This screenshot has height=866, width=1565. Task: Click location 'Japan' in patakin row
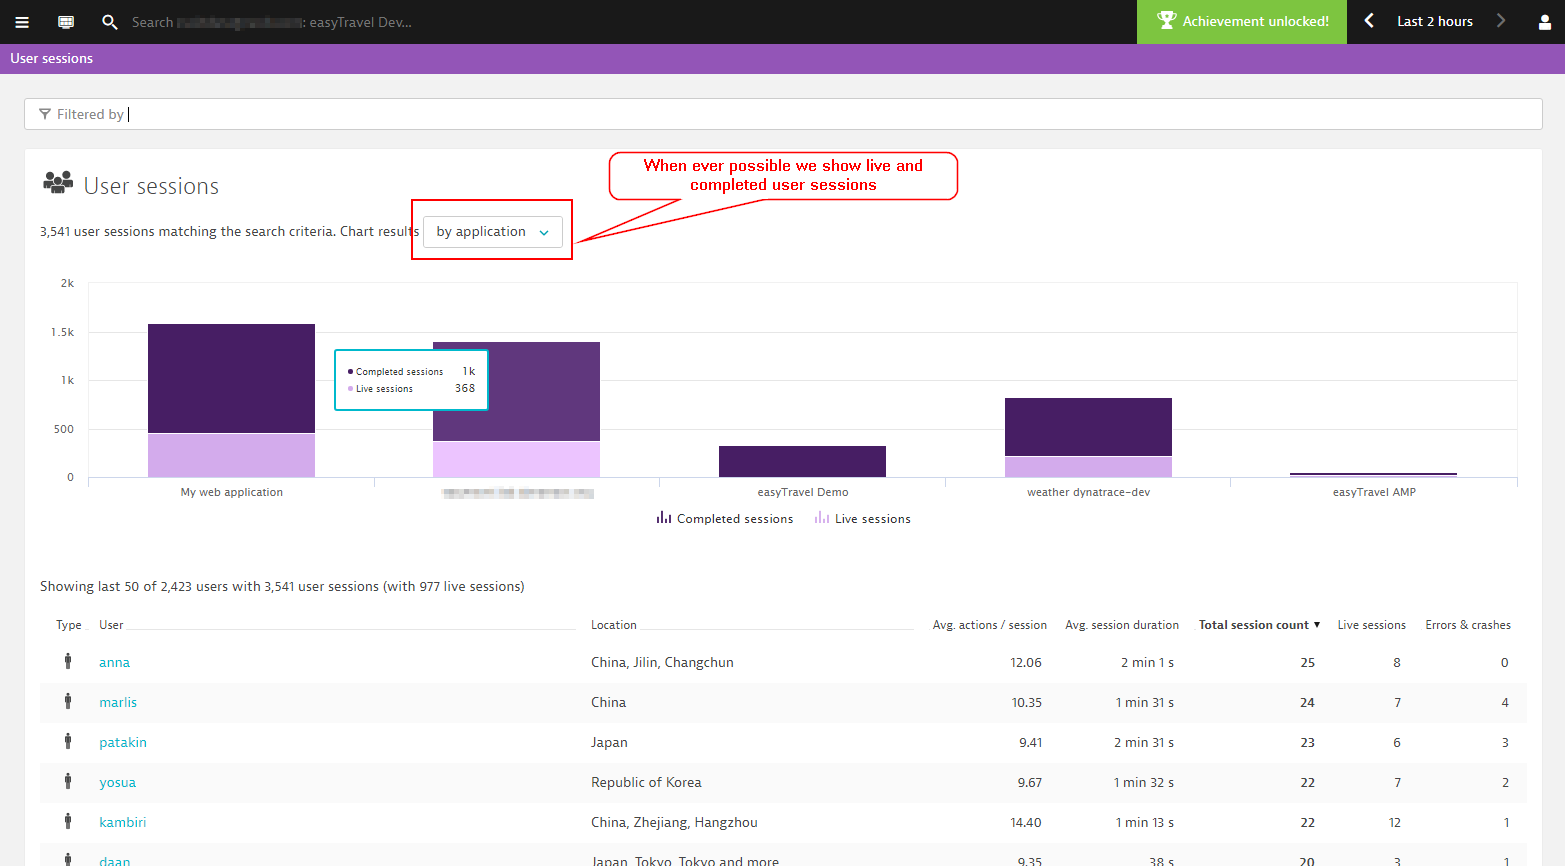(609, 742)
